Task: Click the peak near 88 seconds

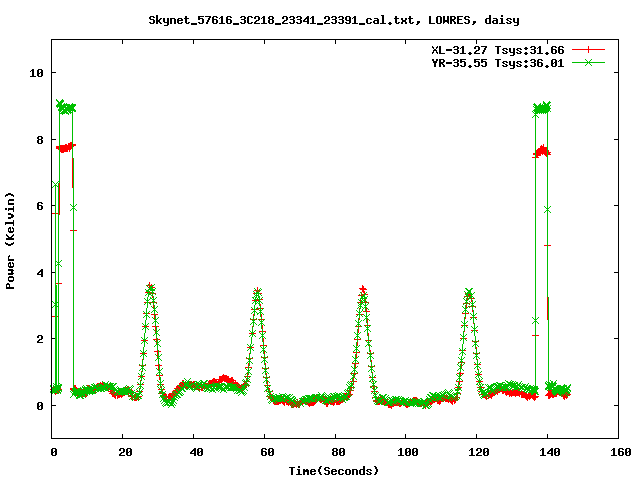Action: [363, 291]
